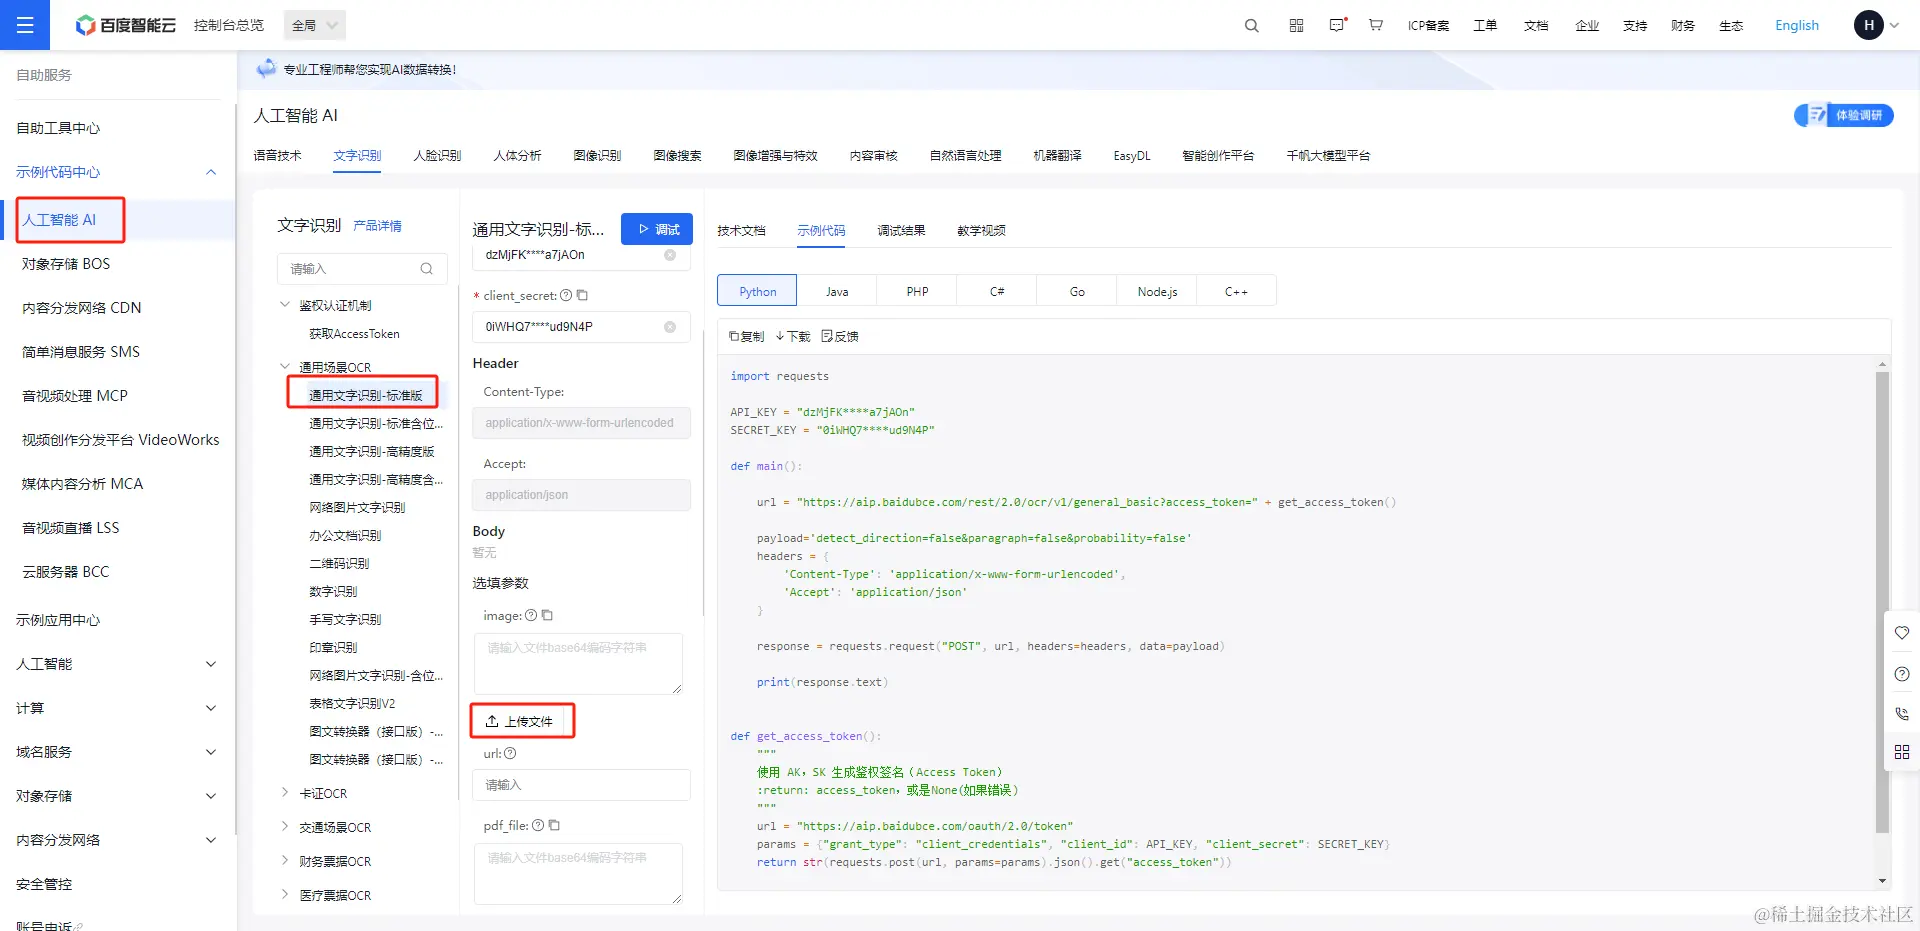Show help for client_secret
Viewport: 1920px width, 931px height.
pyautogui.click(x=566, y=295)
